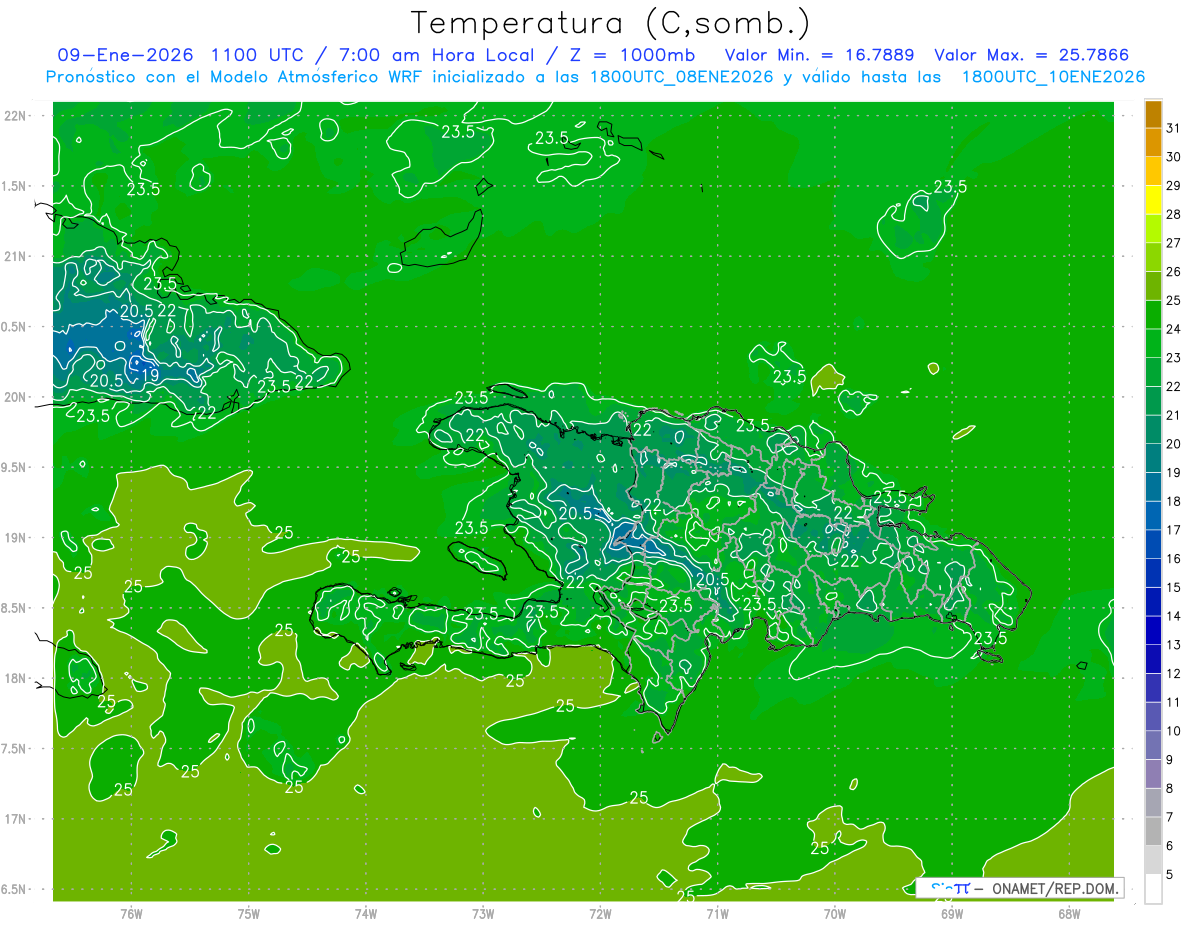This screenshot has width=1200, height=927.
Task: Click the "Valor Max. = 25.7866" value
Action: click(x=1032, y=55)
